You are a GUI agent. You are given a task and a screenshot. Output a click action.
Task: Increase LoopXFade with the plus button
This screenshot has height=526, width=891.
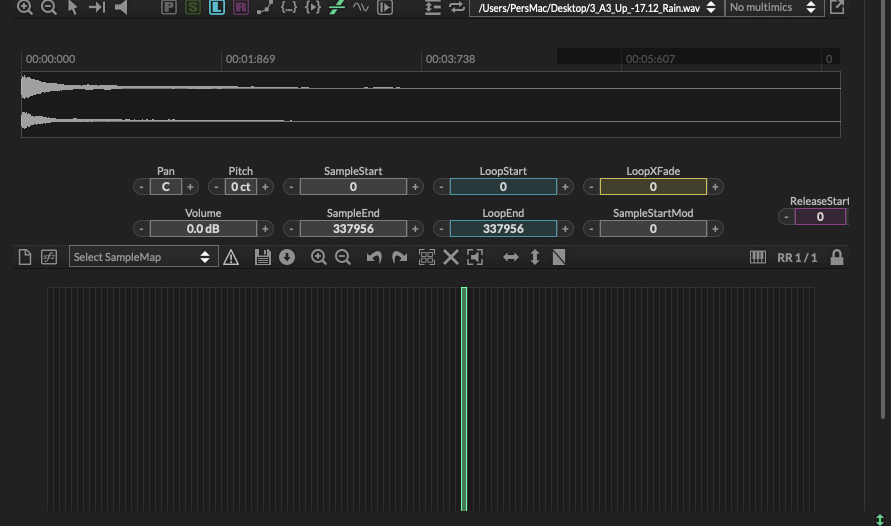coord(715,187)
